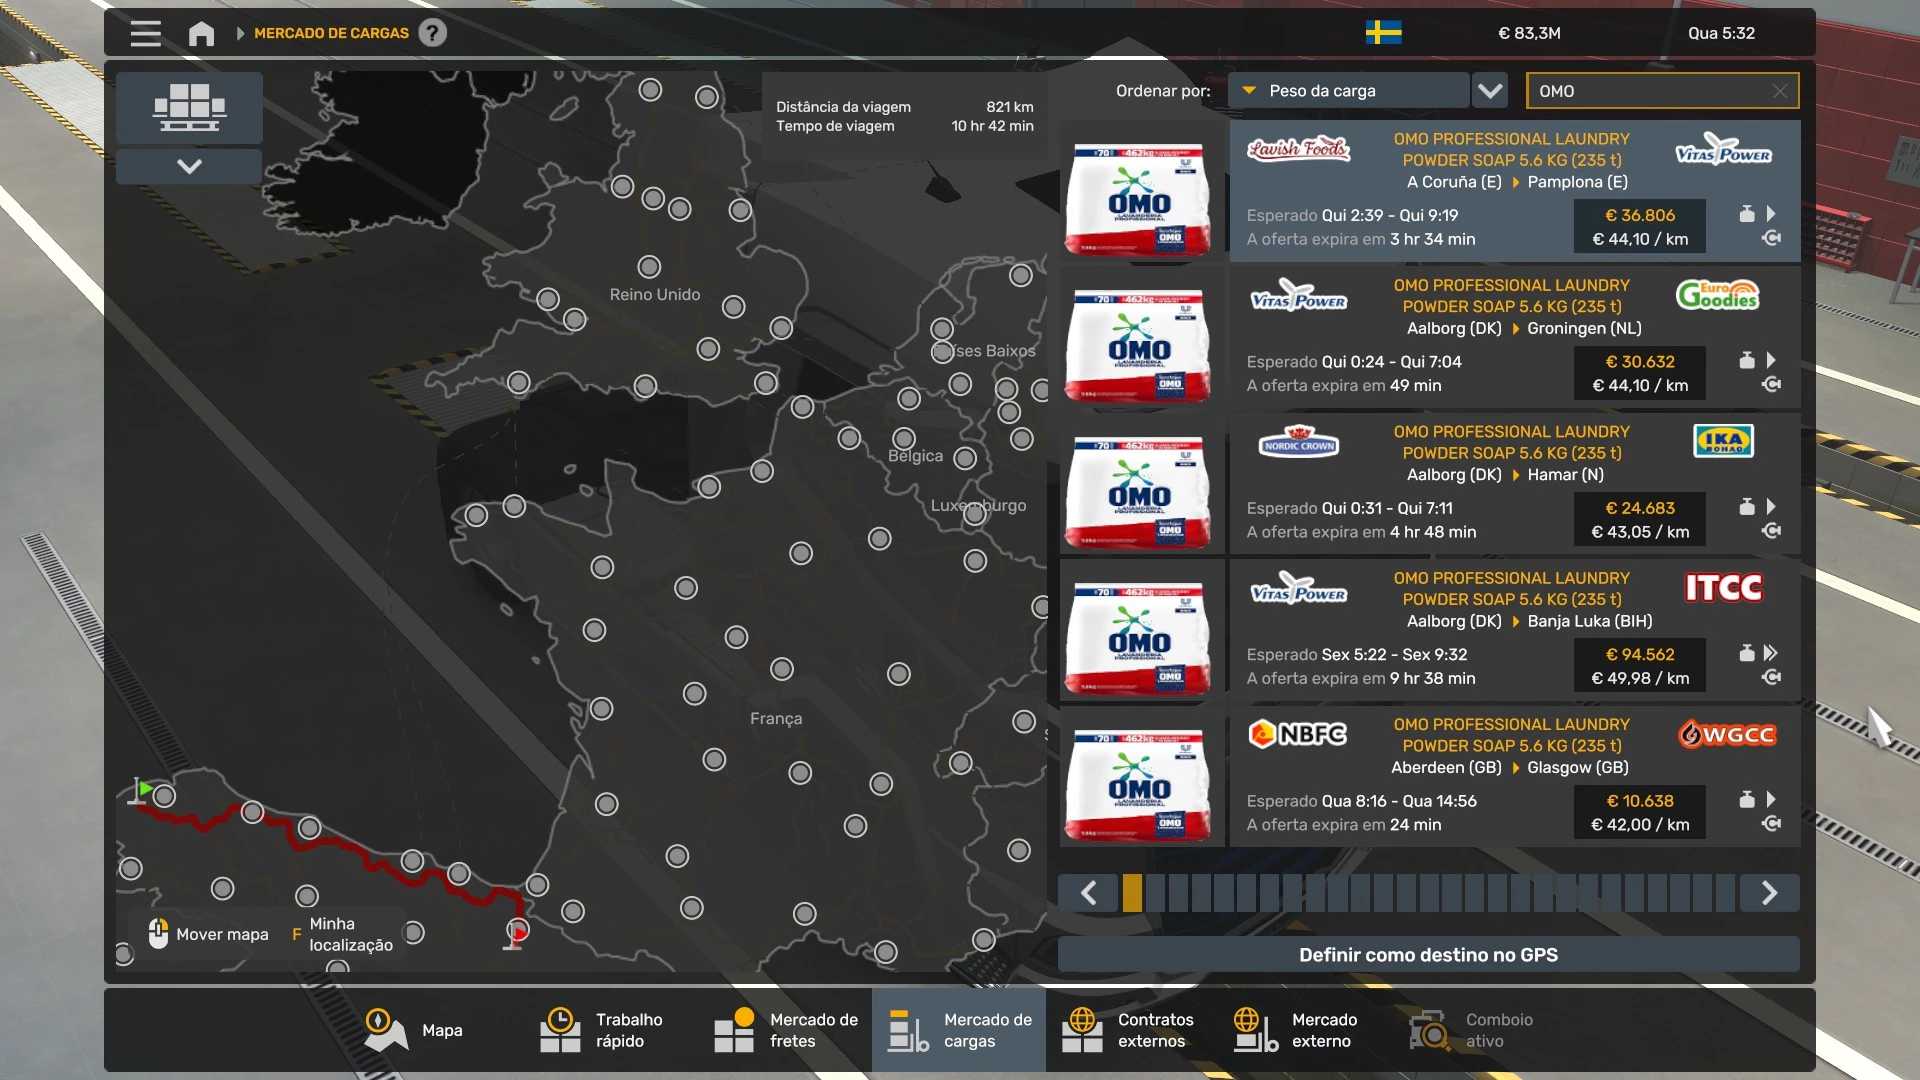Screen dimensions: 1920x1080
Task: Click weight icon on Banja Luka offer
Action: [1746, 653]
